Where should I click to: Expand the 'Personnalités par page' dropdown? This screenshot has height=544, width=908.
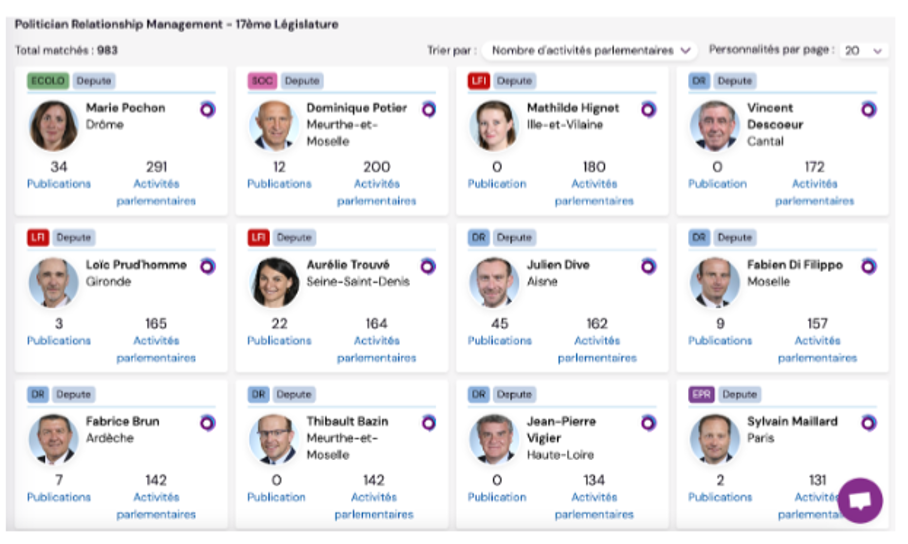[863, 50]
